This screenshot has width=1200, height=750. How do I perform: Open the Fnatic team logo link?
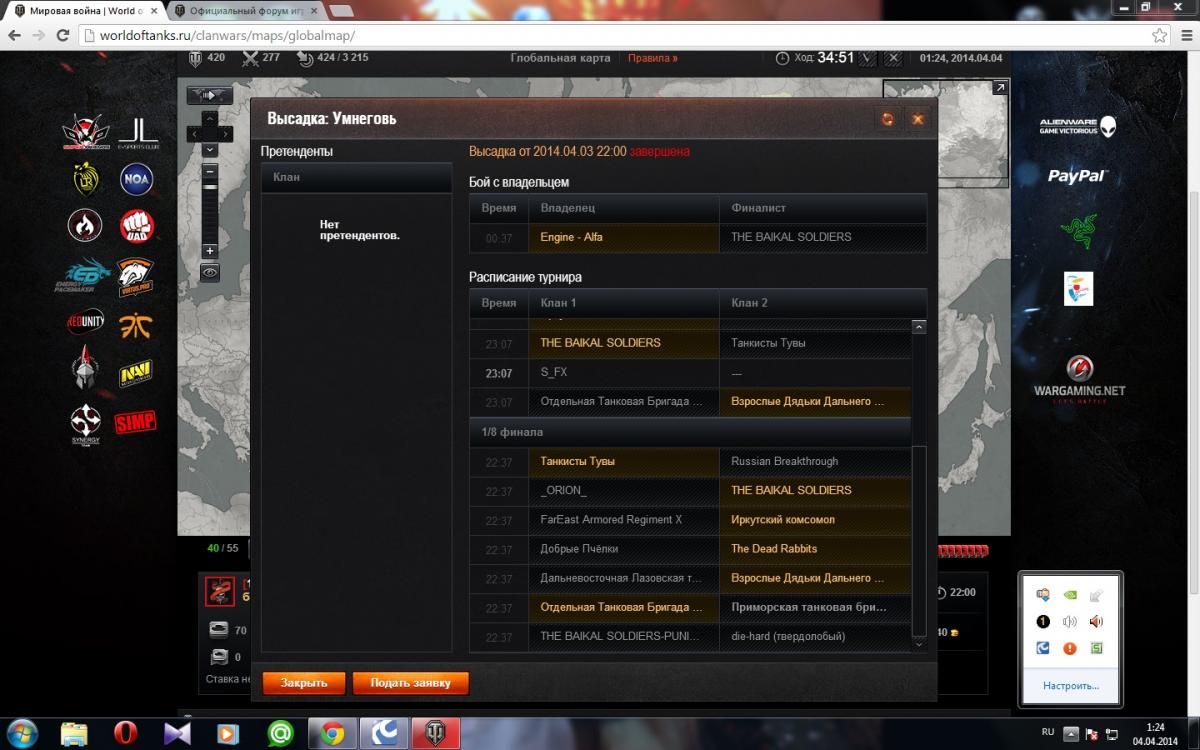pos(136,324)
